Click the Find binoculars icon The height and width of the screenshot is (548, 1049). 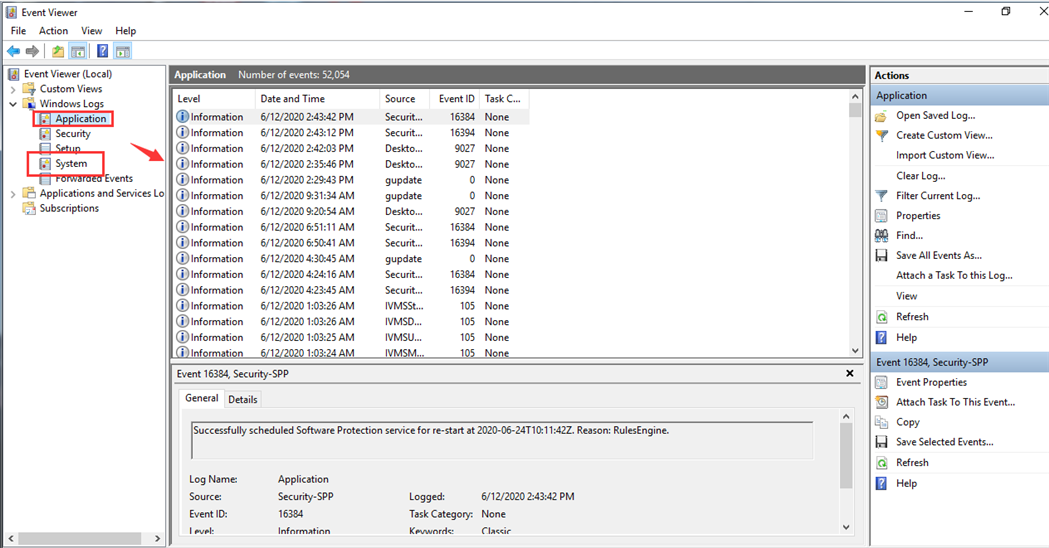tap(882, 236)
